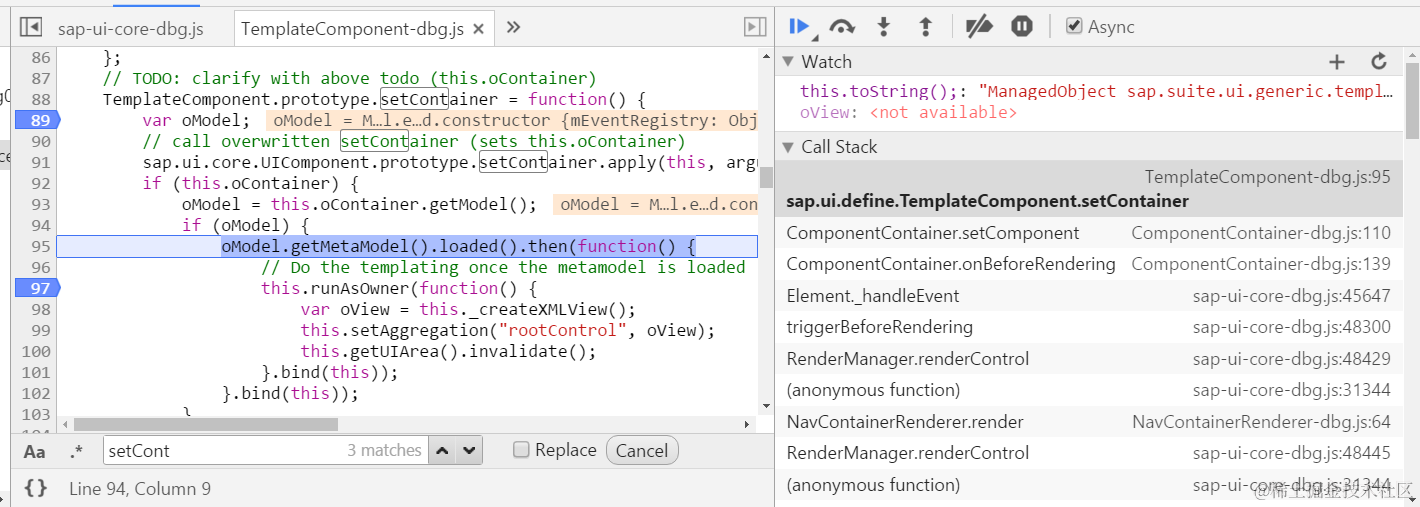
Task: Go to next search match
Action: 469,451
